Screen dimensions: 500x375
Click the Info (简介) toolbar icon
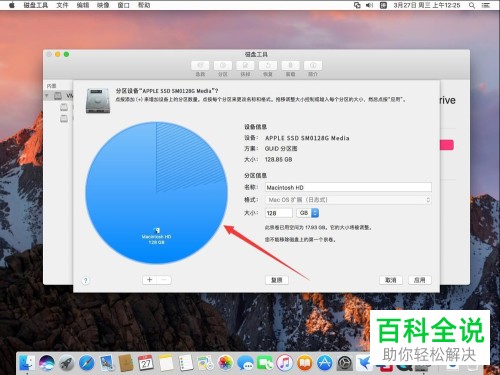[x=313, y=65]
